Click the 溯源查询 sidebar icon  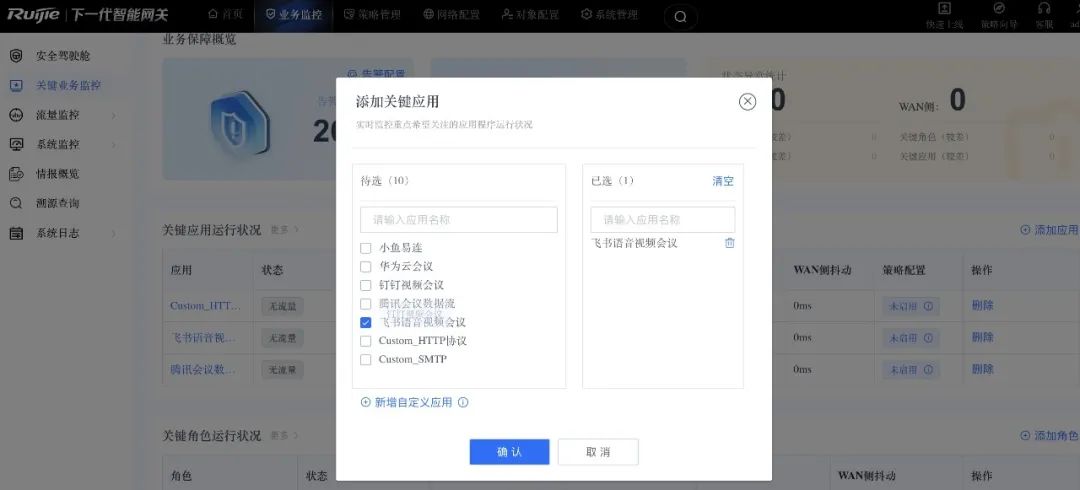tap(16, 203)
